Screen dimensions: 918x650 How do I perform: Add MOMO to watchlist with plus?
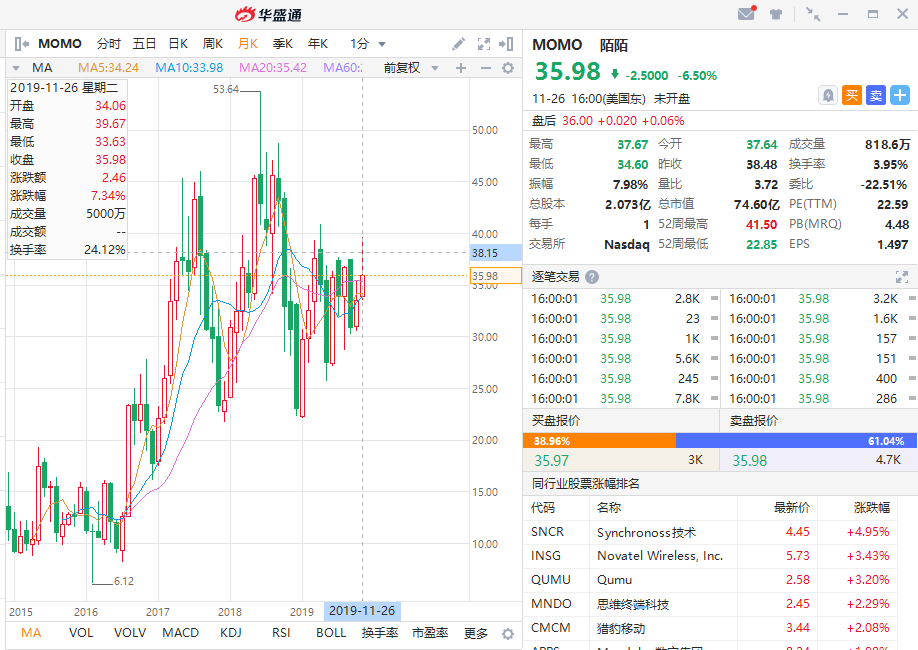coord(899,95)
